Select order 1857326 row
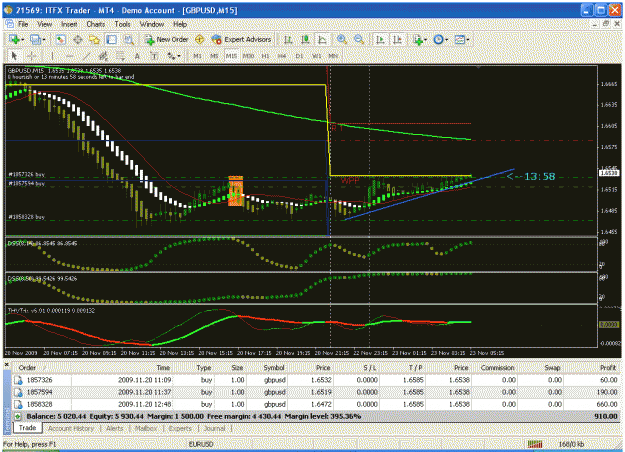This screenshot has height=452, width=625. pos(316,380)
